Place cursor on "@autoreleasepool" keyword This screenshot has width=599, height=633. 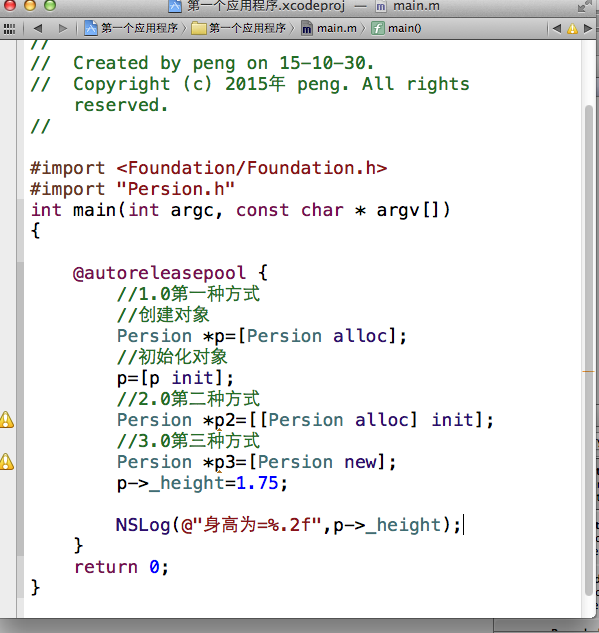(x=159, y=273)
